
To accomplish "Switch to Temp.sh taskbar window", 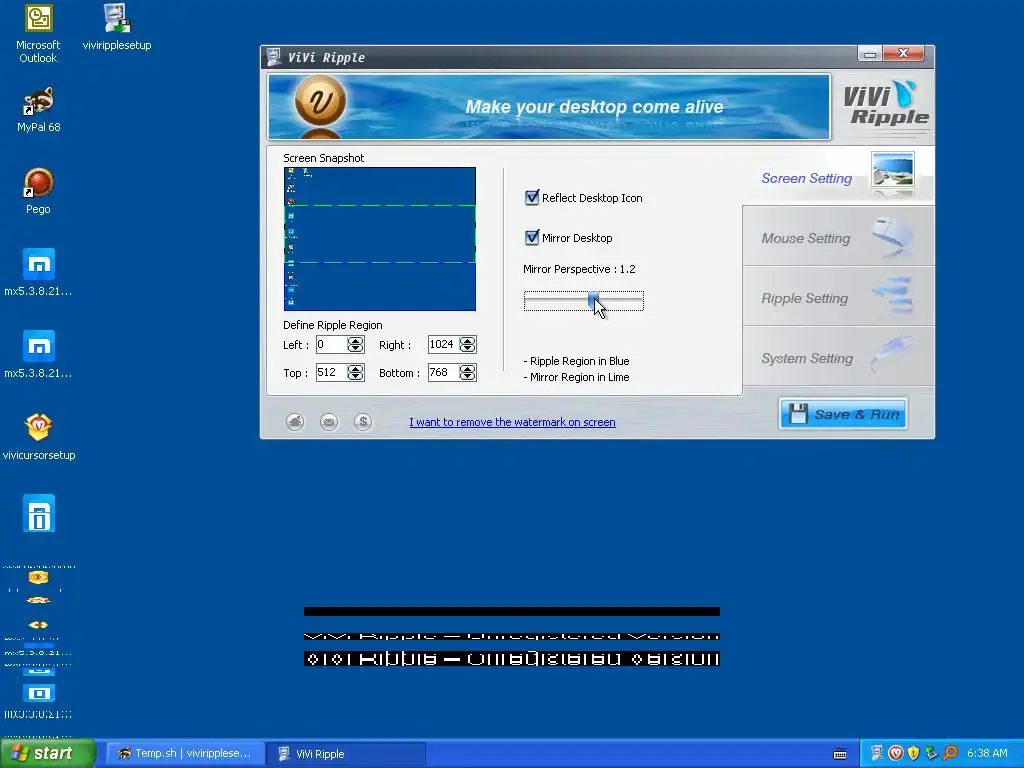I will click(x=185, y=754).
